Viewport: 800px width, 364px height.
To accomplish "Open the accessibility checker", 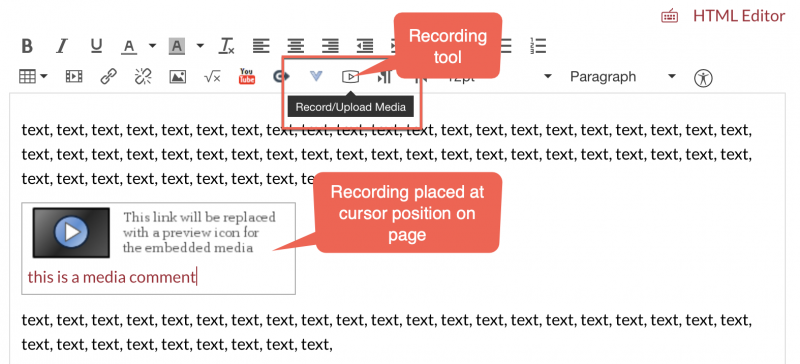I will coord(704,78).
